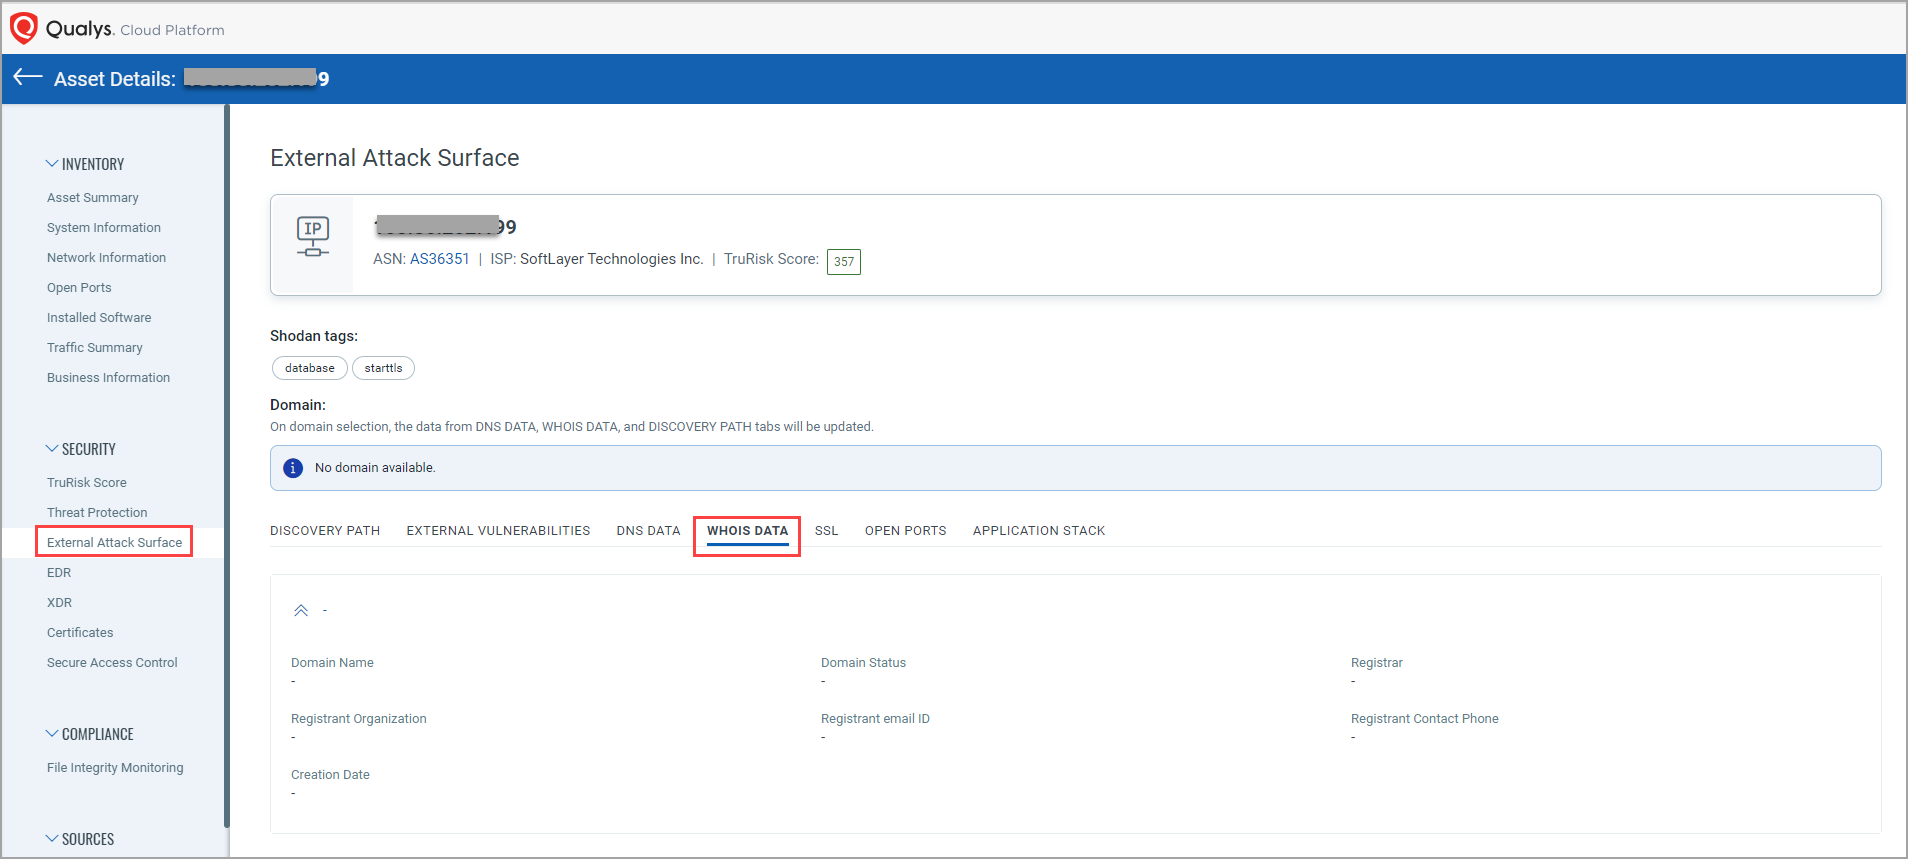Open Business Information
Image resolution: width=1908 pixels, height=859 pixels.
click(108, 378)
